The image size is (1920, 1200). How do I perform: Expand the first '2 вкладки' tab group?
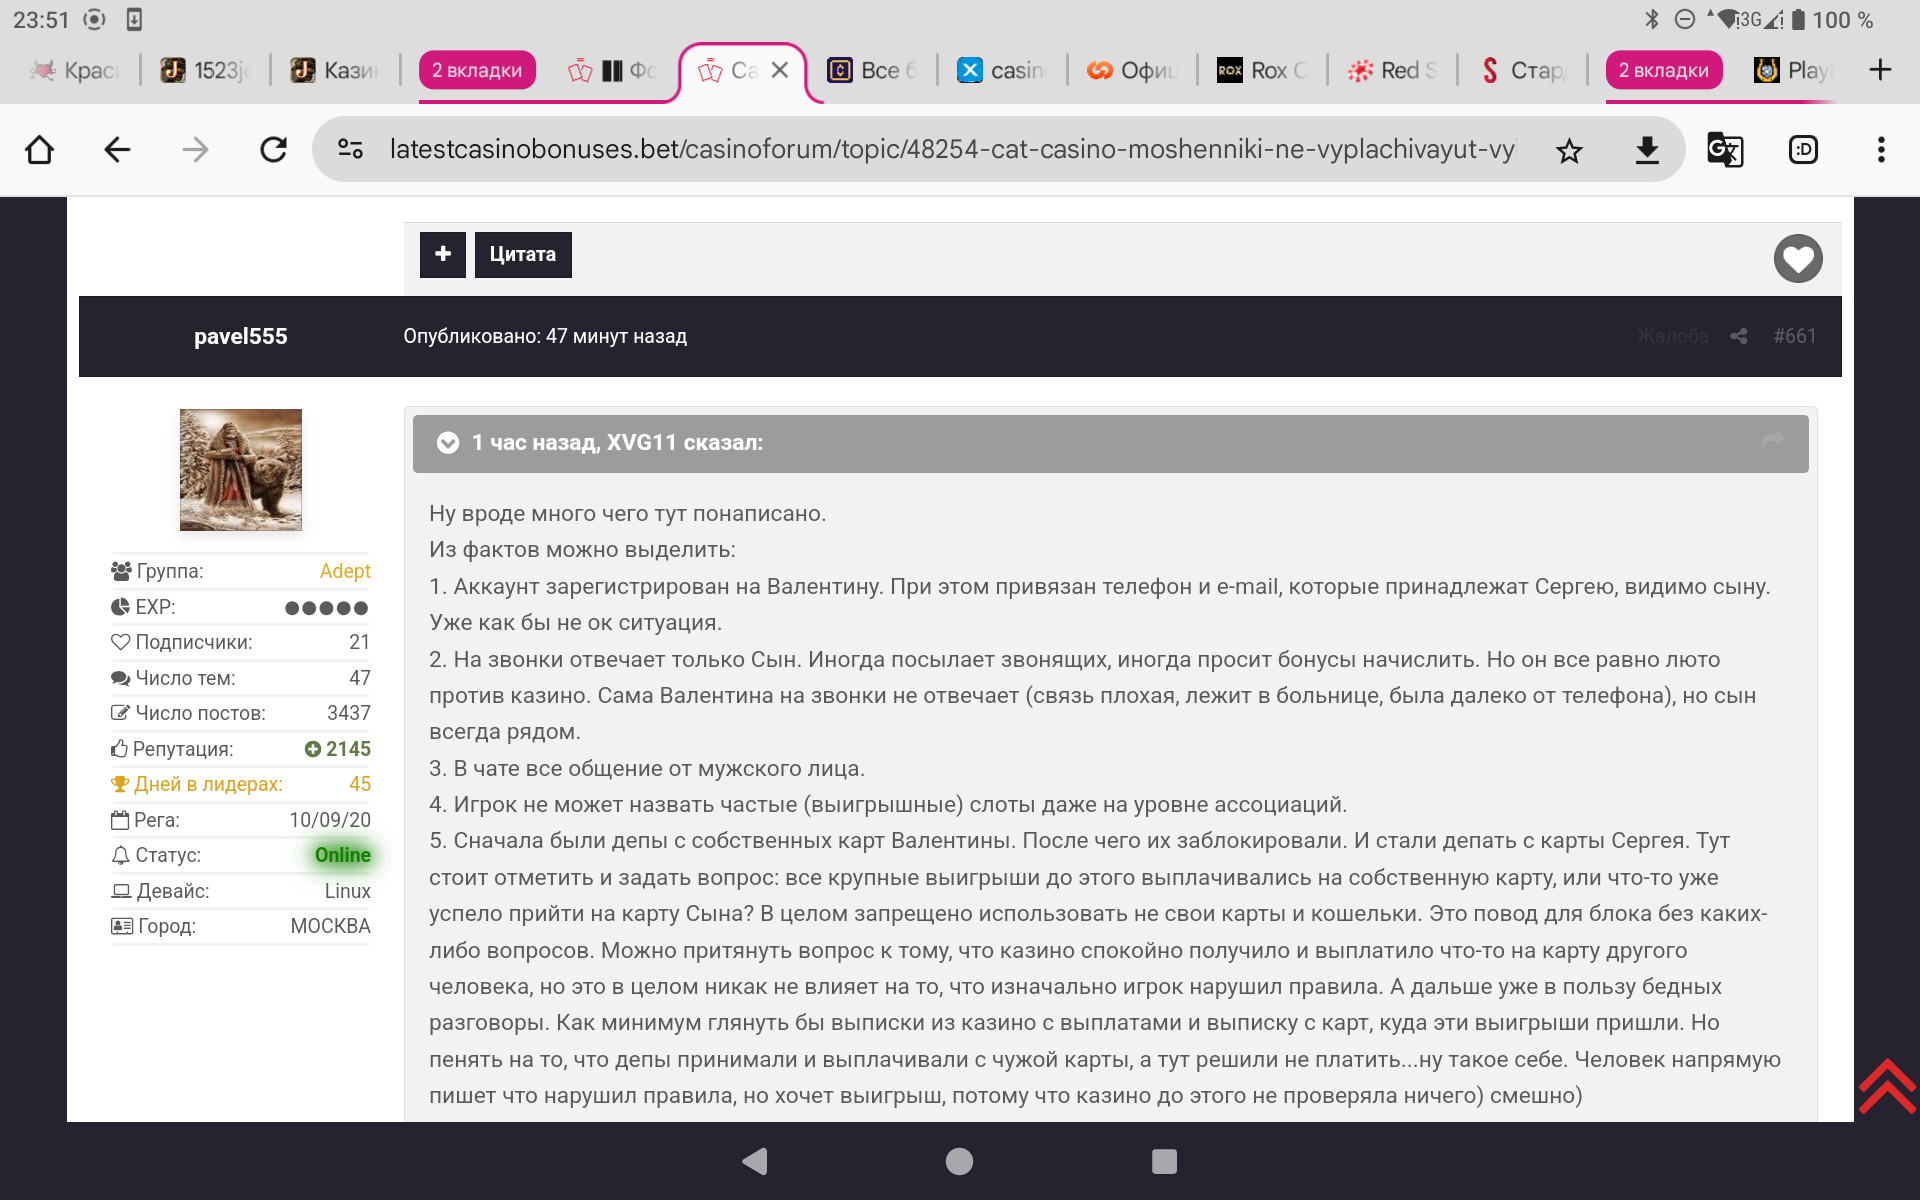(477, 70)
